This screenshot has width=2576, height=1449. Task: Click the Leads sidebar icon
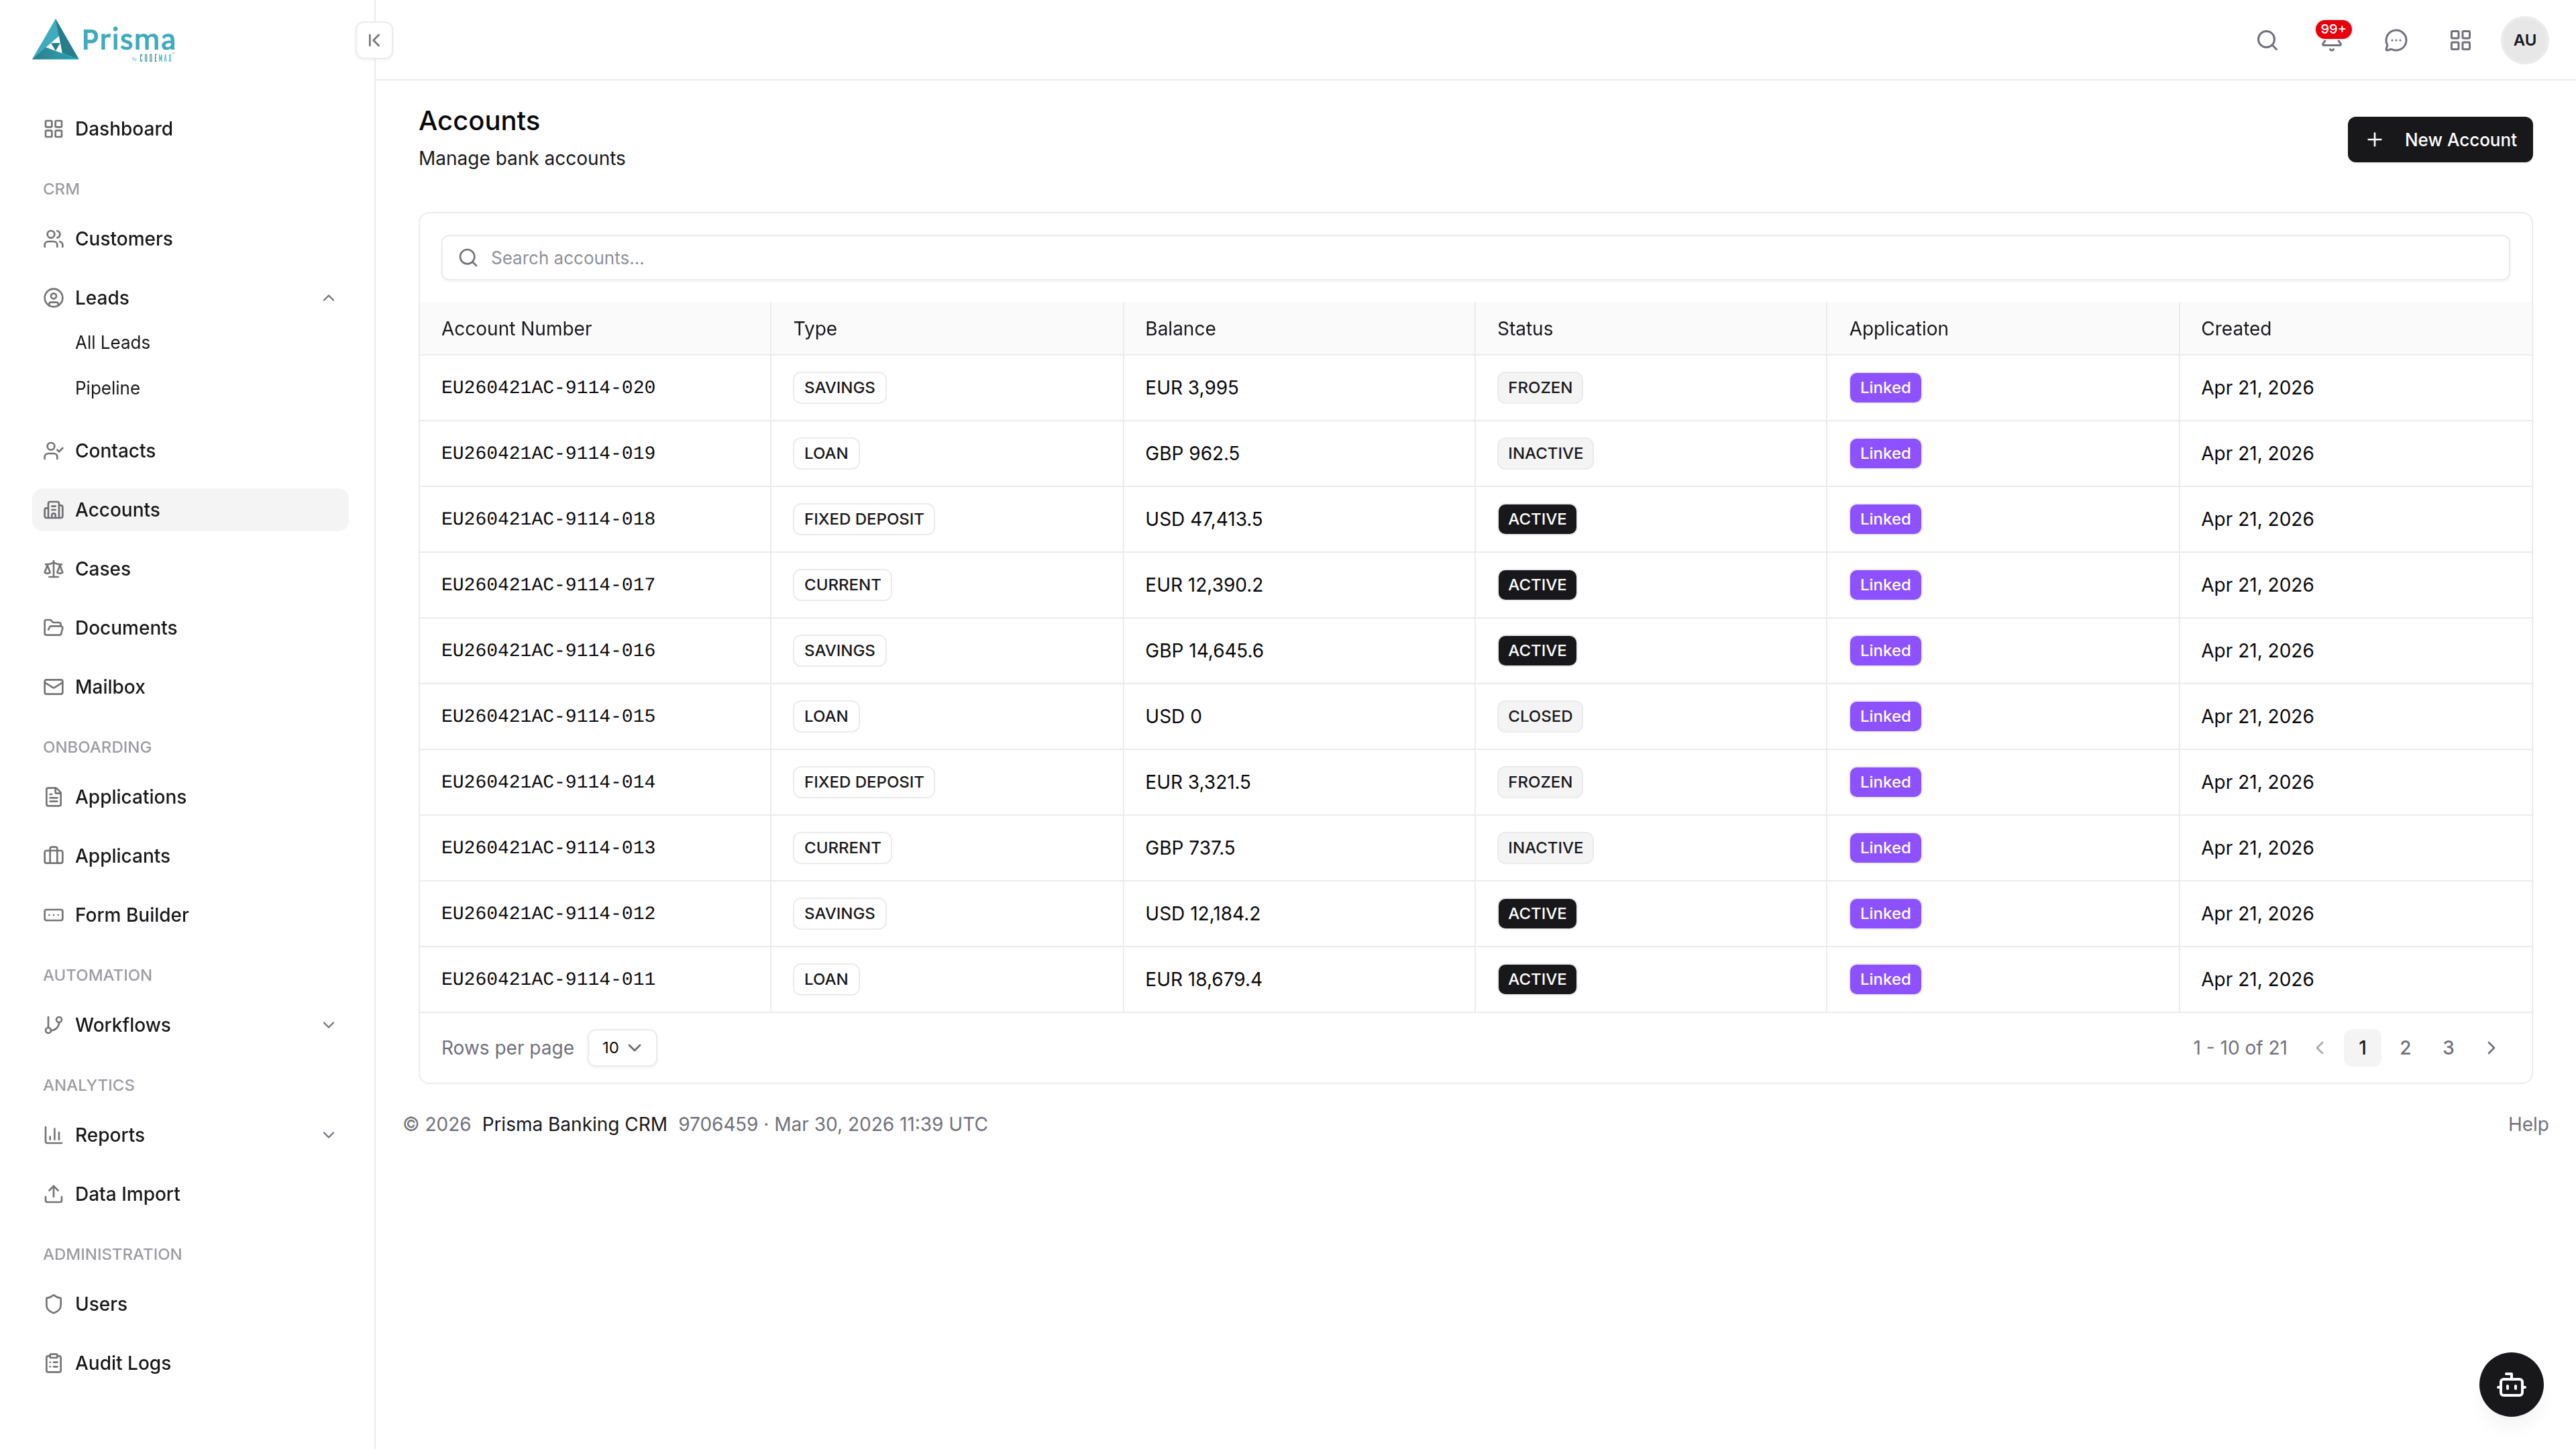54,298
